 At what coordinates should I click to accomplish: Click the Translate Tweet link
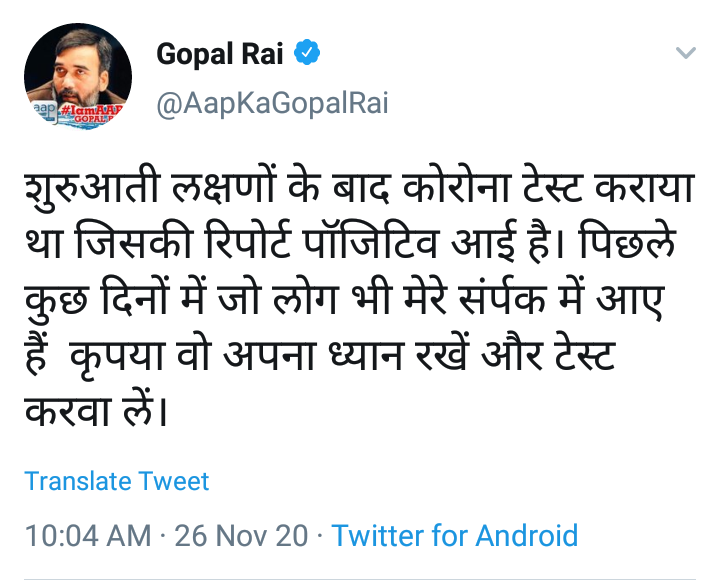(117, 481)
